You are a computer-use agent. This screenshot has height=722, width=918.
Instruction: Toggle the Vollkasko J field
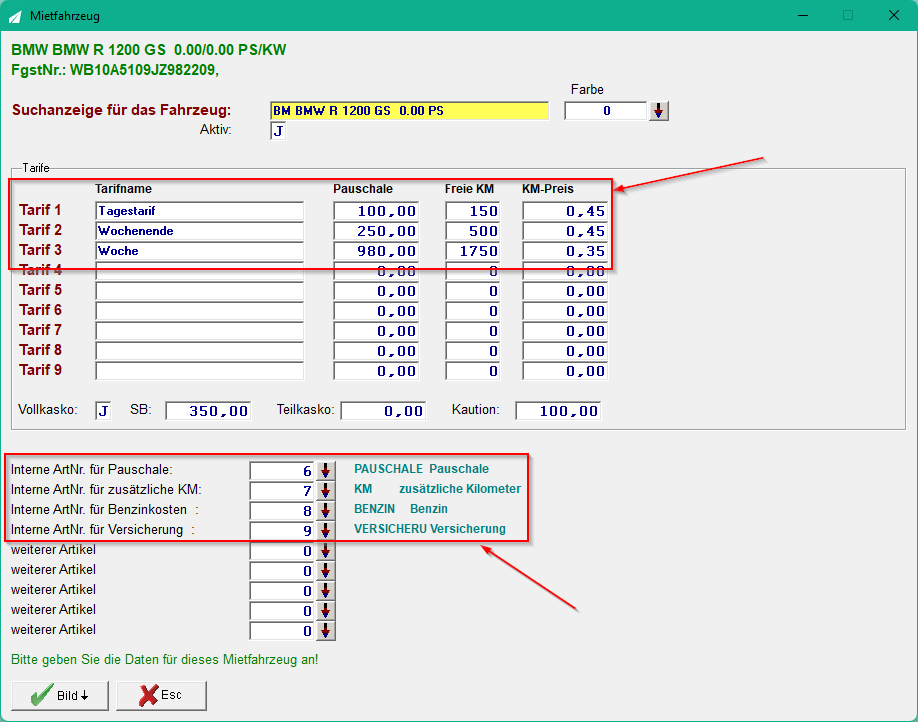coord(103,410)
